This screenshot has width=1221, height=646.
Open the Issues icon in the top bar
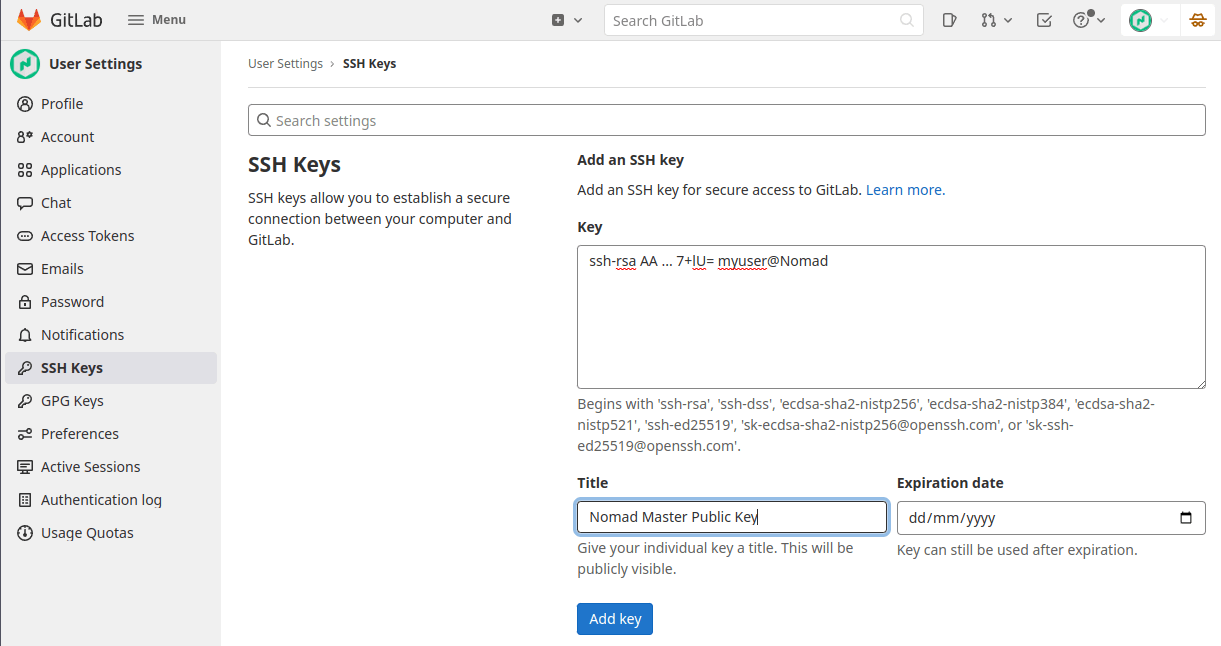[x=948, y=19]
